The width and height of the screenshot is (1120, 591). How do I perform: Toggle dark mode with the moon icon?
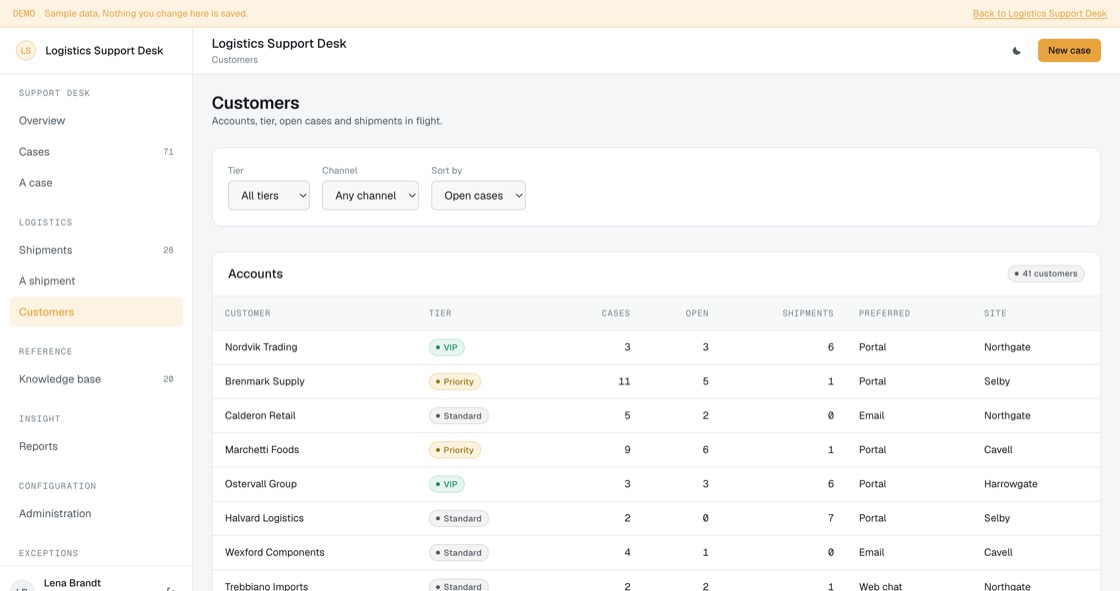click(x=1016, y=51)
